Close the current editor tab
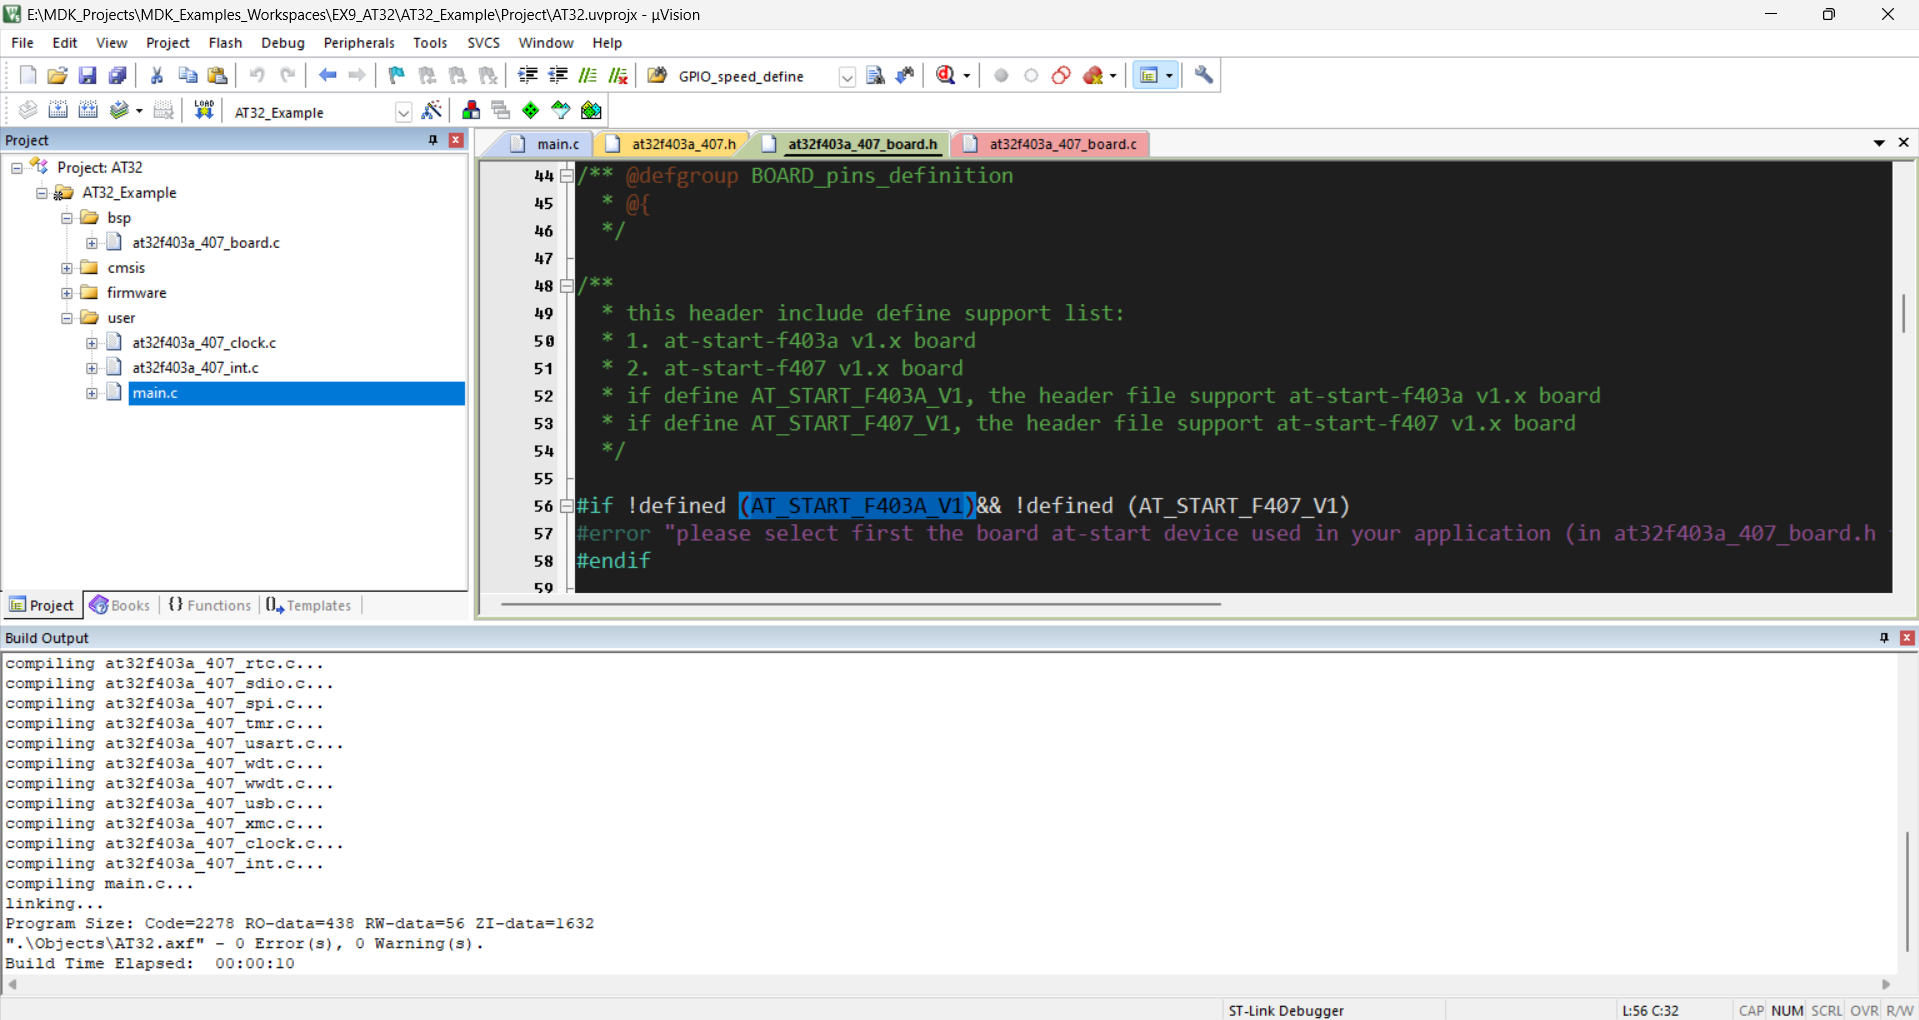 click(x=1904, y=143)
